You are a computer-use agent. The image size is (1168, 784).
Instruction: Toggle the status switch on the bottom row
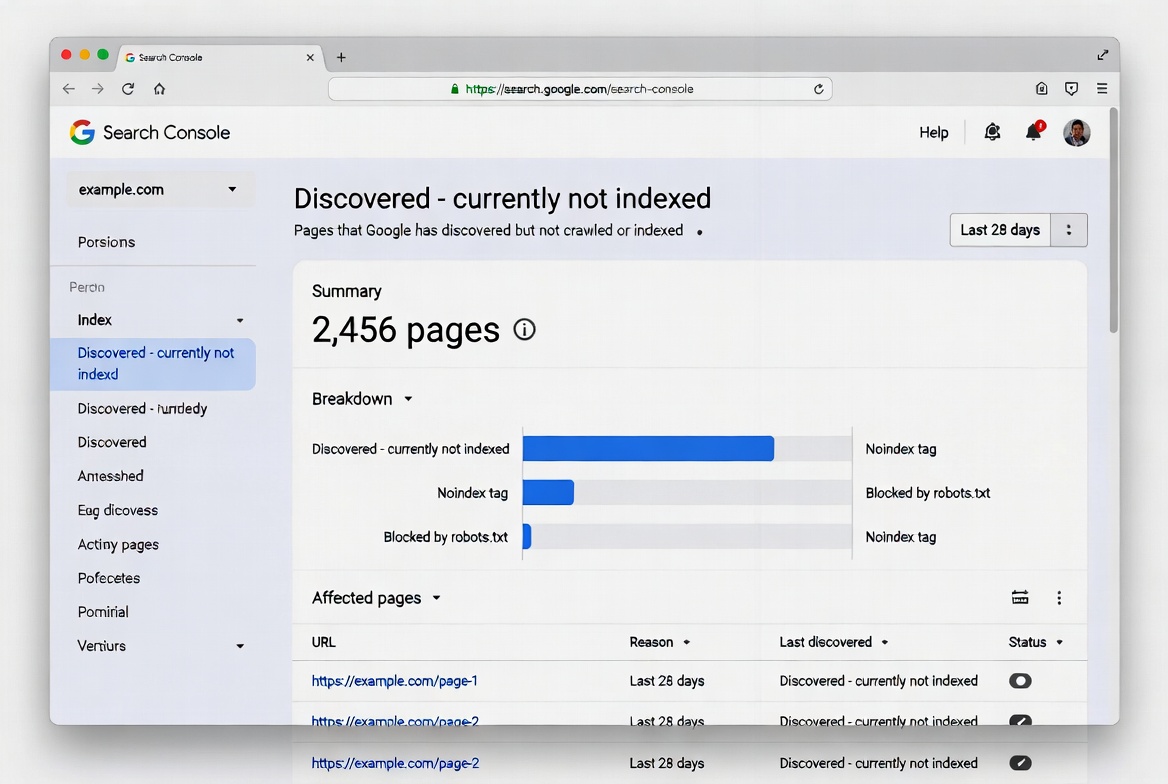pos(1020,762)
